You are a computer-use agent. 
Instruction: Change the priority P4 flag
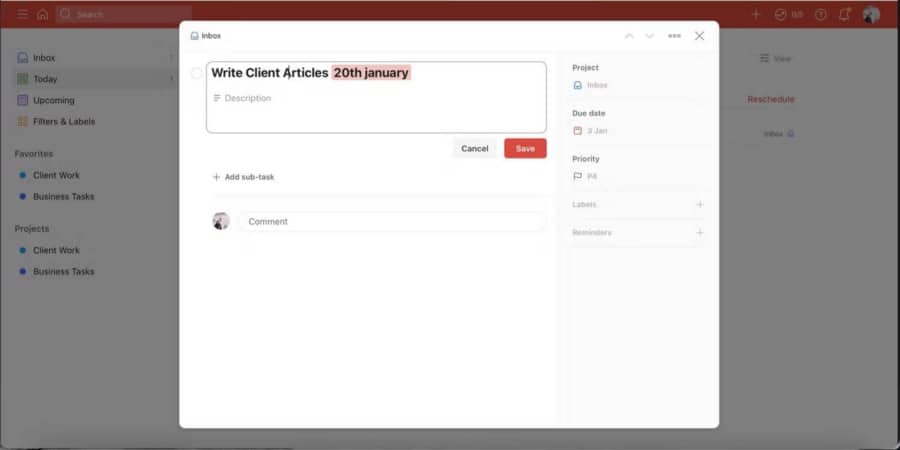(x=585, y=176)
